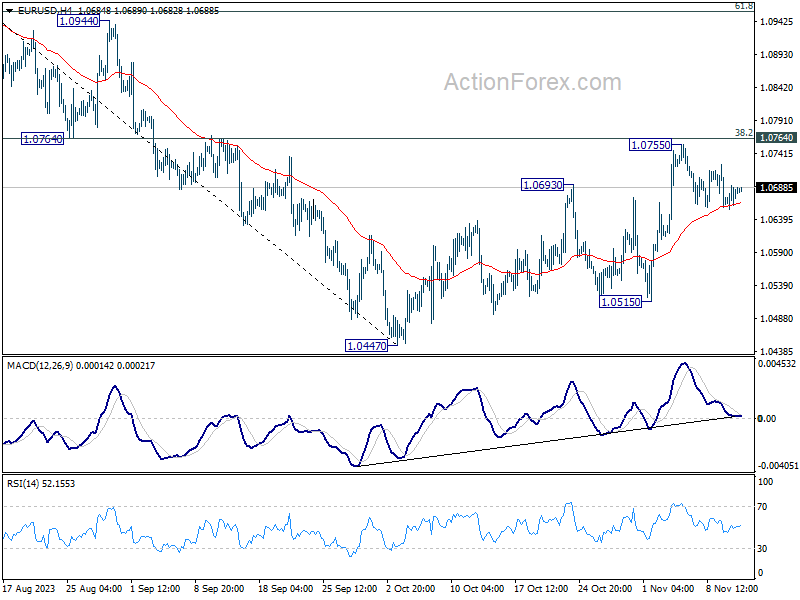This screenshot has height=600, width=800.
Task: Select the 1.07550 high price label
Action: [x=651, y=145]
